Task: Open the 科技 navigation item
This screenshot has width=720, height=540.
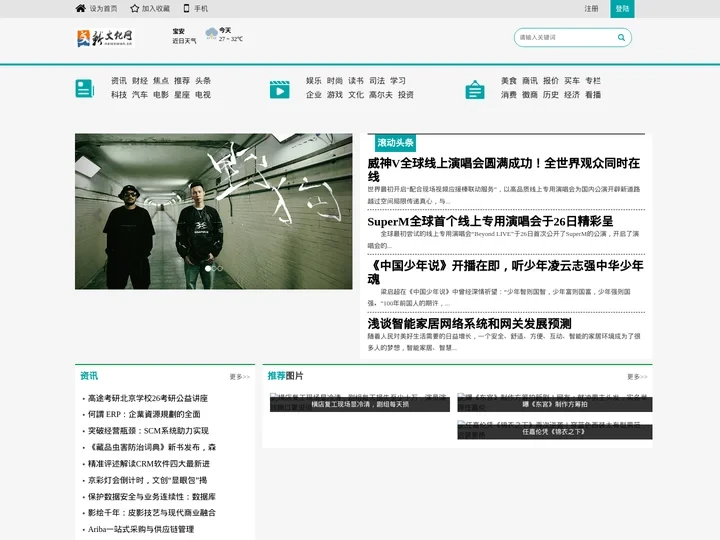Action: pyautogui.click(x=119, y=95)
